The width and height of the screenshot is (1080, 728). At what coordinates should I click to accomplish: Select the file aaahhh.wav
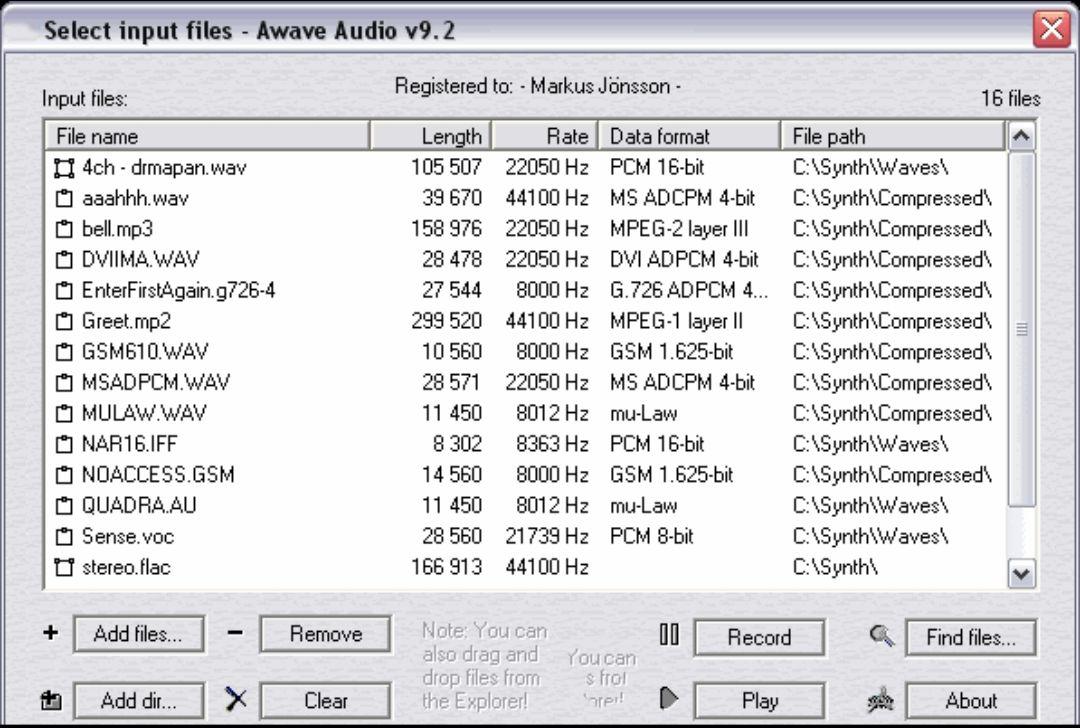pyautogui.click(x=135, y=198)
